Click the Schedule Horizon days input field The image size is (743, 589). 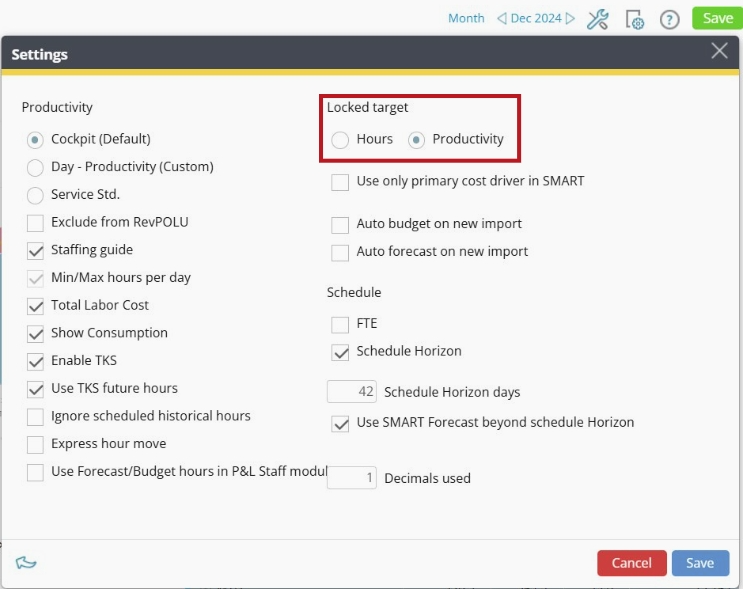[352, 391]
